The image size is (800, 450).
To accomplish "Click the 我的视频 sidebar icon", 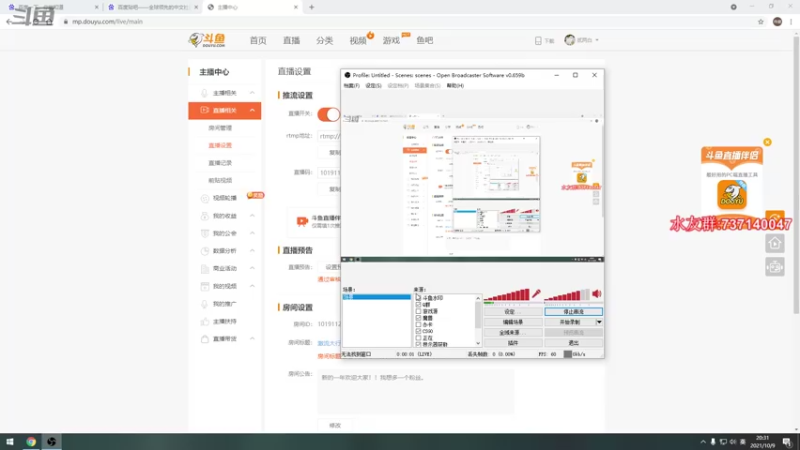I will coord(205,286).
